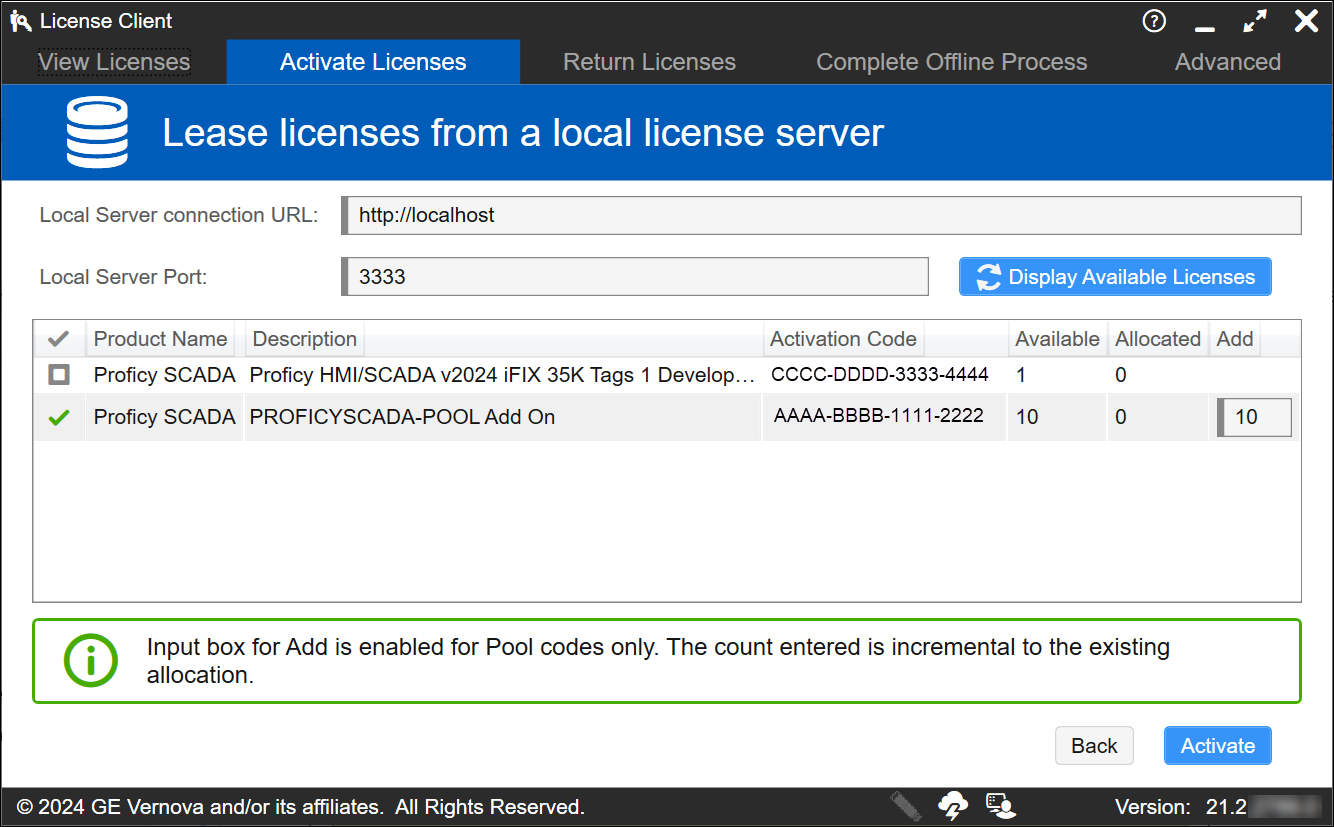Toggle the select-all checkmark column header

[x=59, y=339]
